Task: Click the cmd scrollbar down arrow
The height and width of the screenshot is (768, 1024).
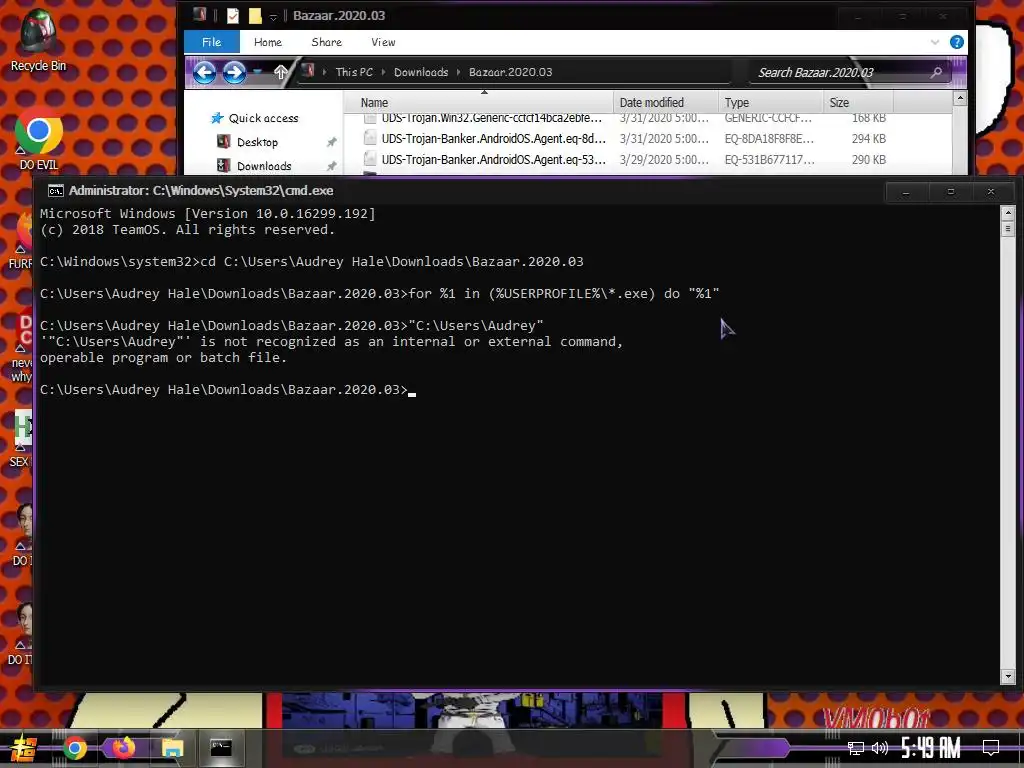Action: click(x=1008, y=676)
